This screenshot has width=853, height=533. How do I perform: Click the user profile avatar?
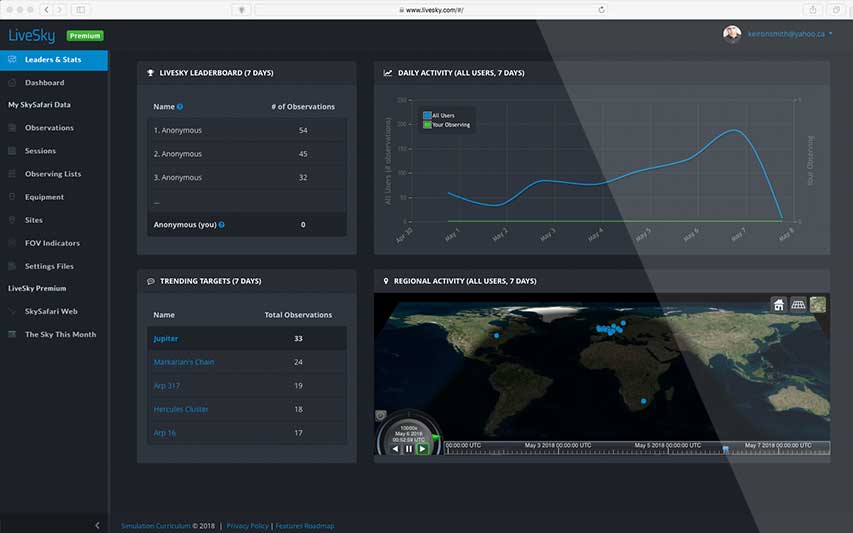[x=732, y=34]
